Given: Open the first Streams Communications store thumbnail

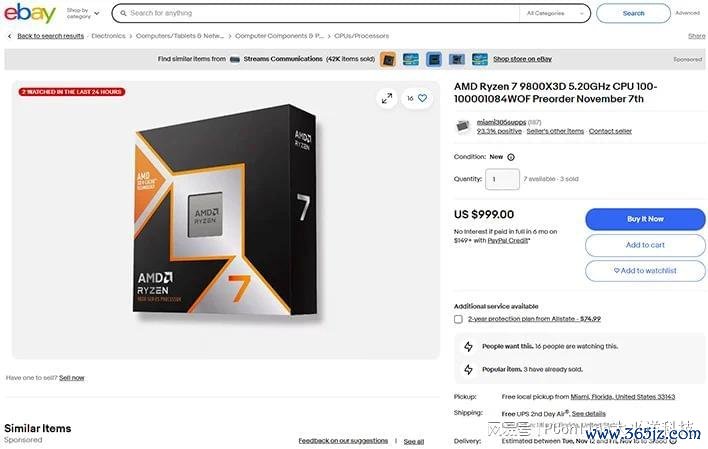Looking at the screenshot, I should coord(387,59).
